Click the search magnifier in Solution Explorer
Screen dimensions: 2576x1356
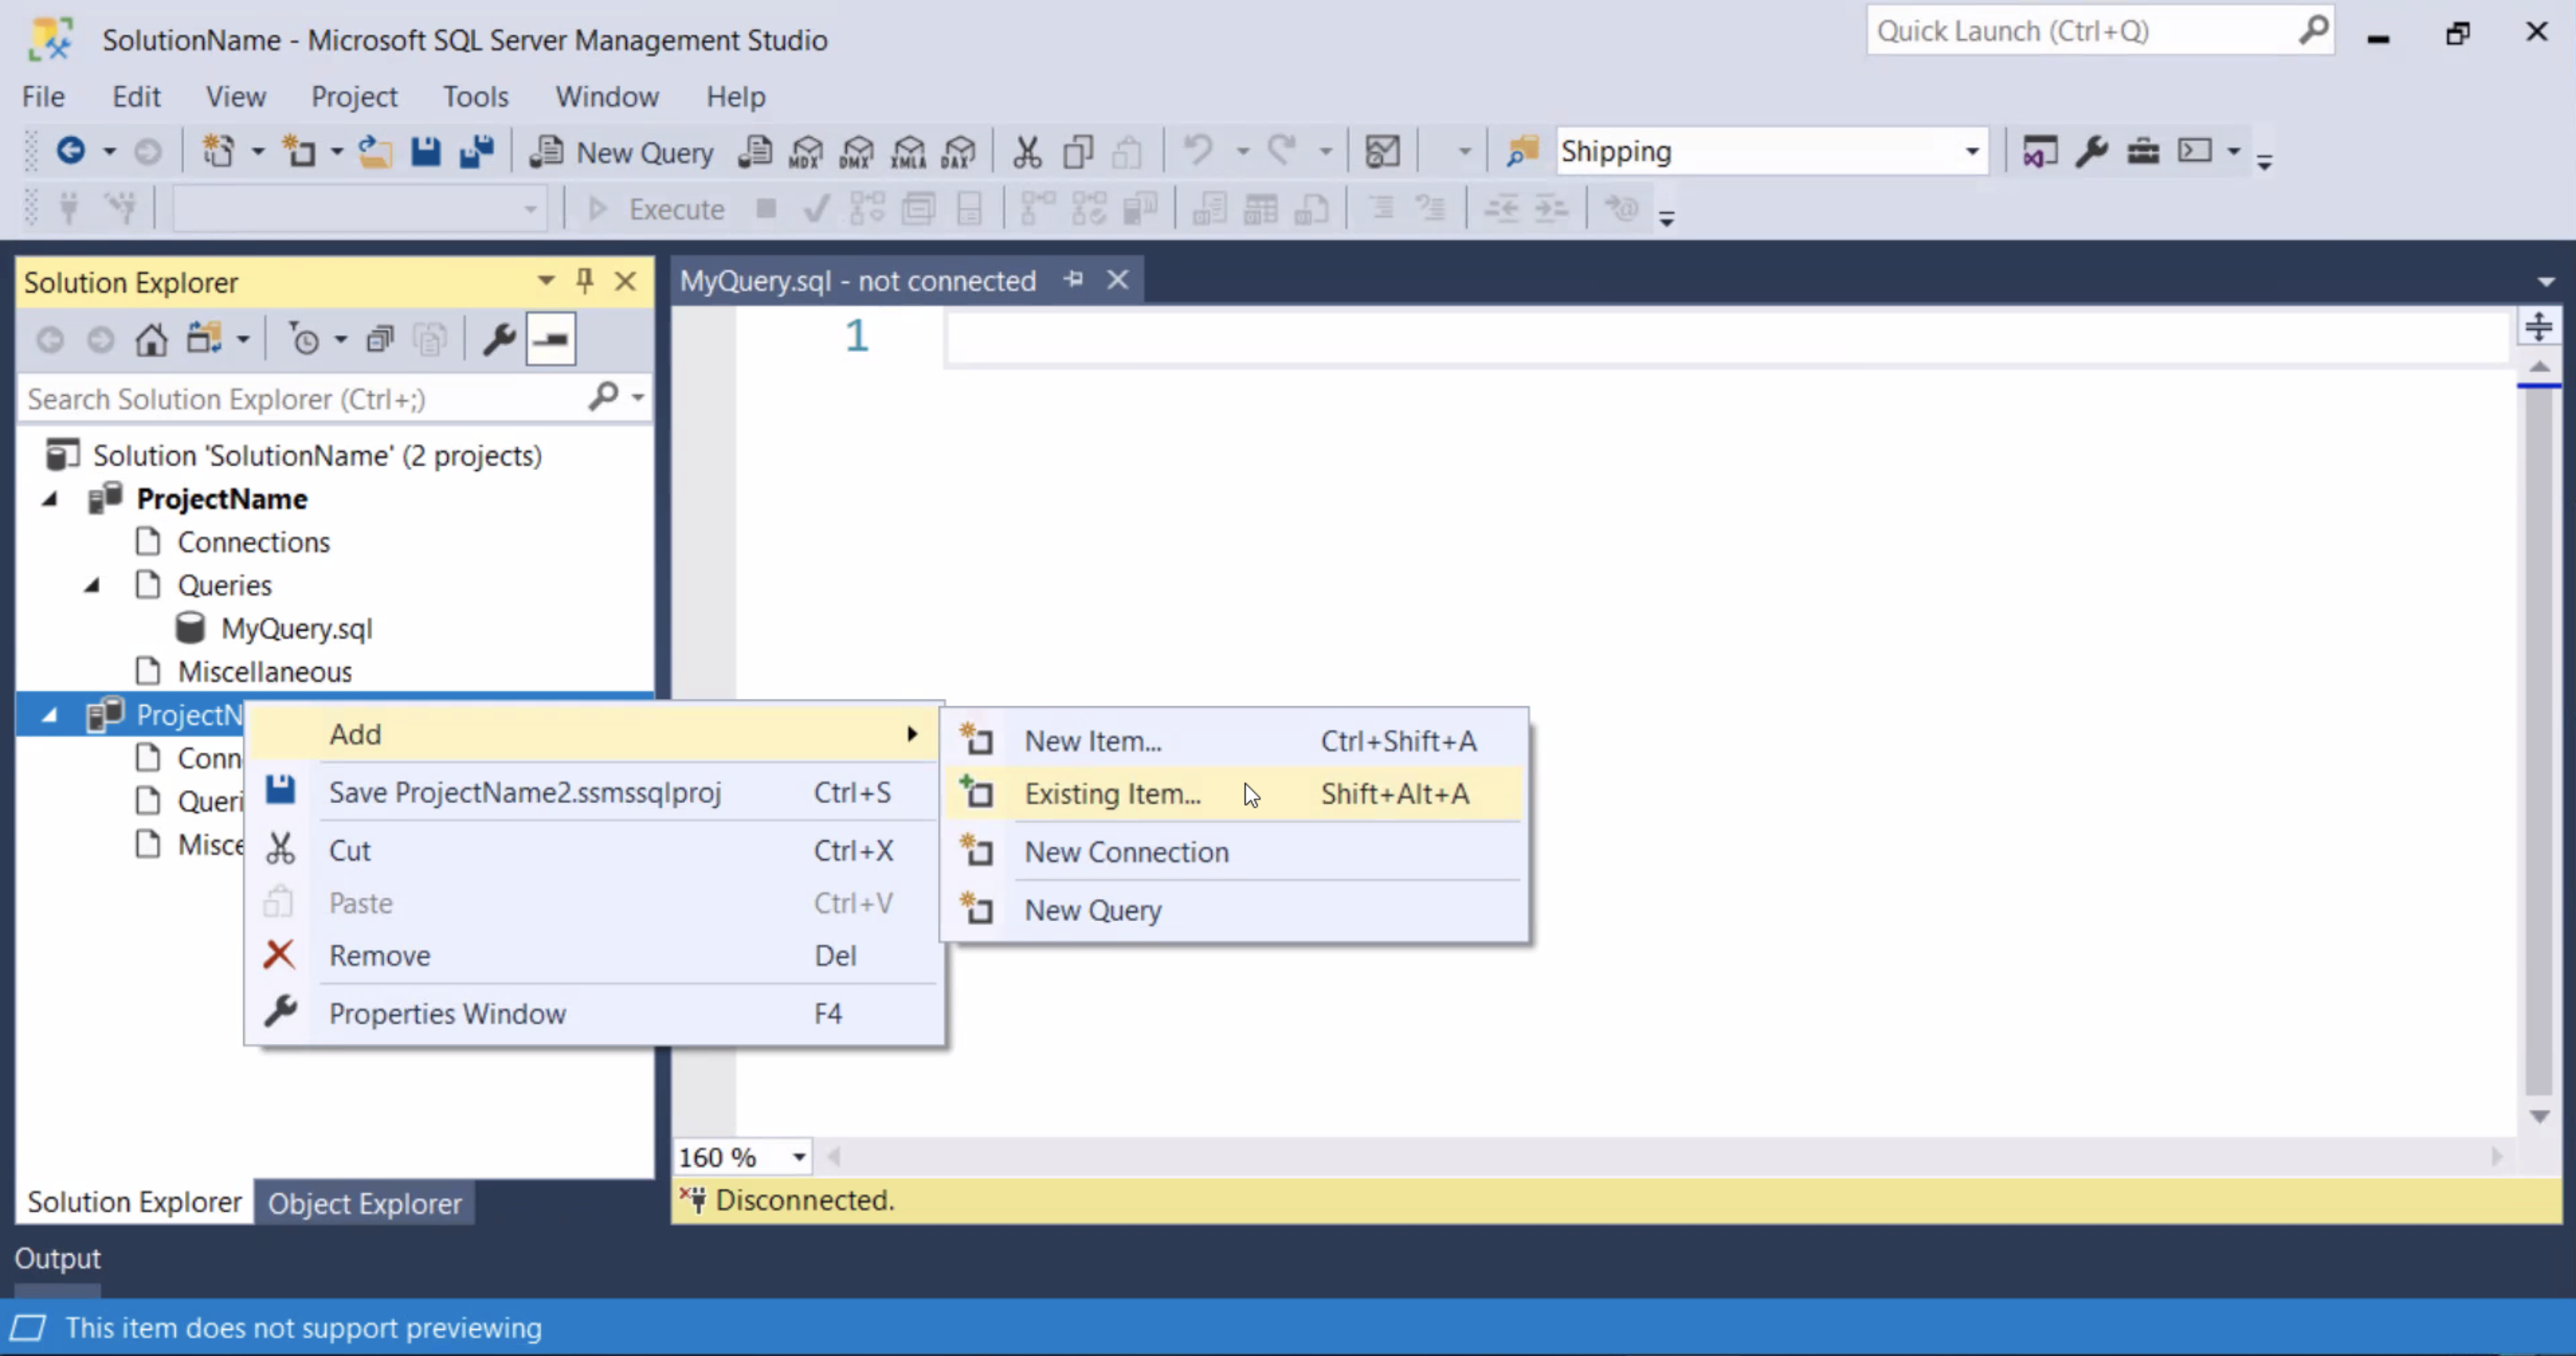[x=604, y=397]
